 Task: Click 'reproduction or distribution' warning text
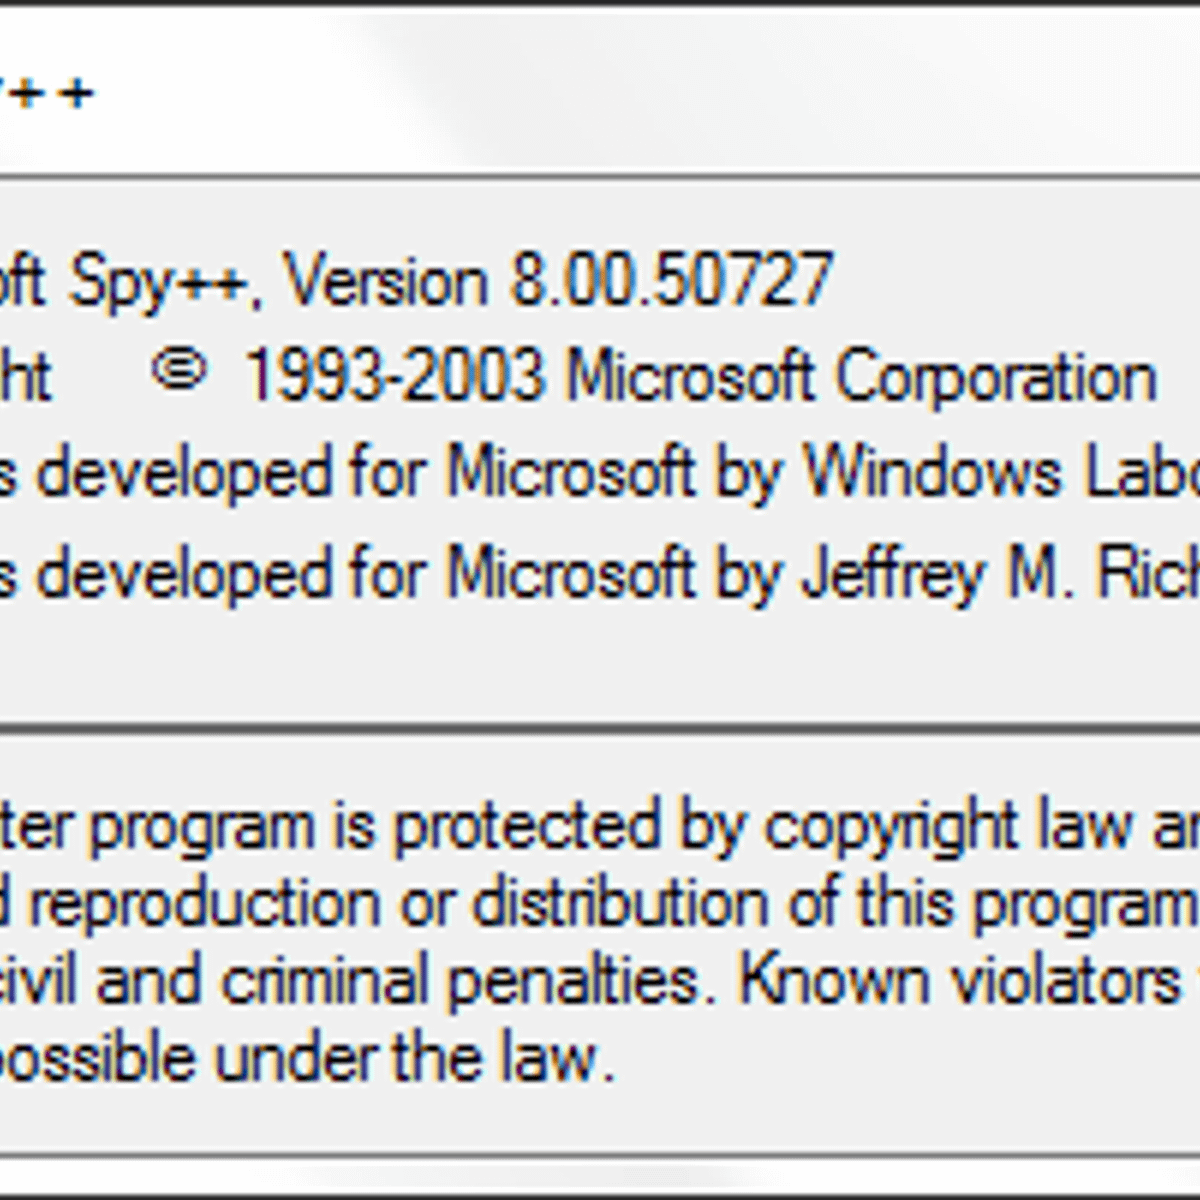pyautogui.click(x=398, y=903)
